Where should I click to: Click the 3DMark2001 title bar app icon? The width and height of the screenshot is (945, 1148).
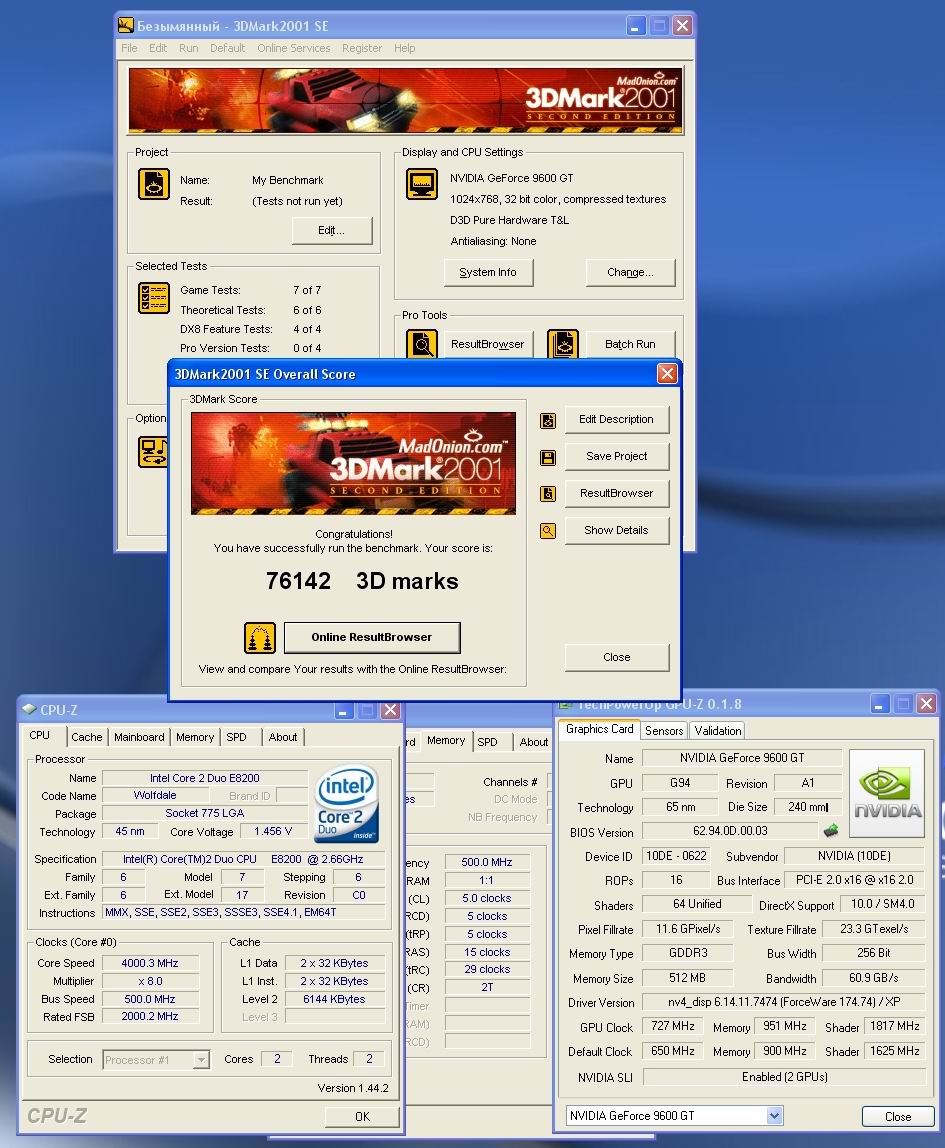click(x=126, y=26)
